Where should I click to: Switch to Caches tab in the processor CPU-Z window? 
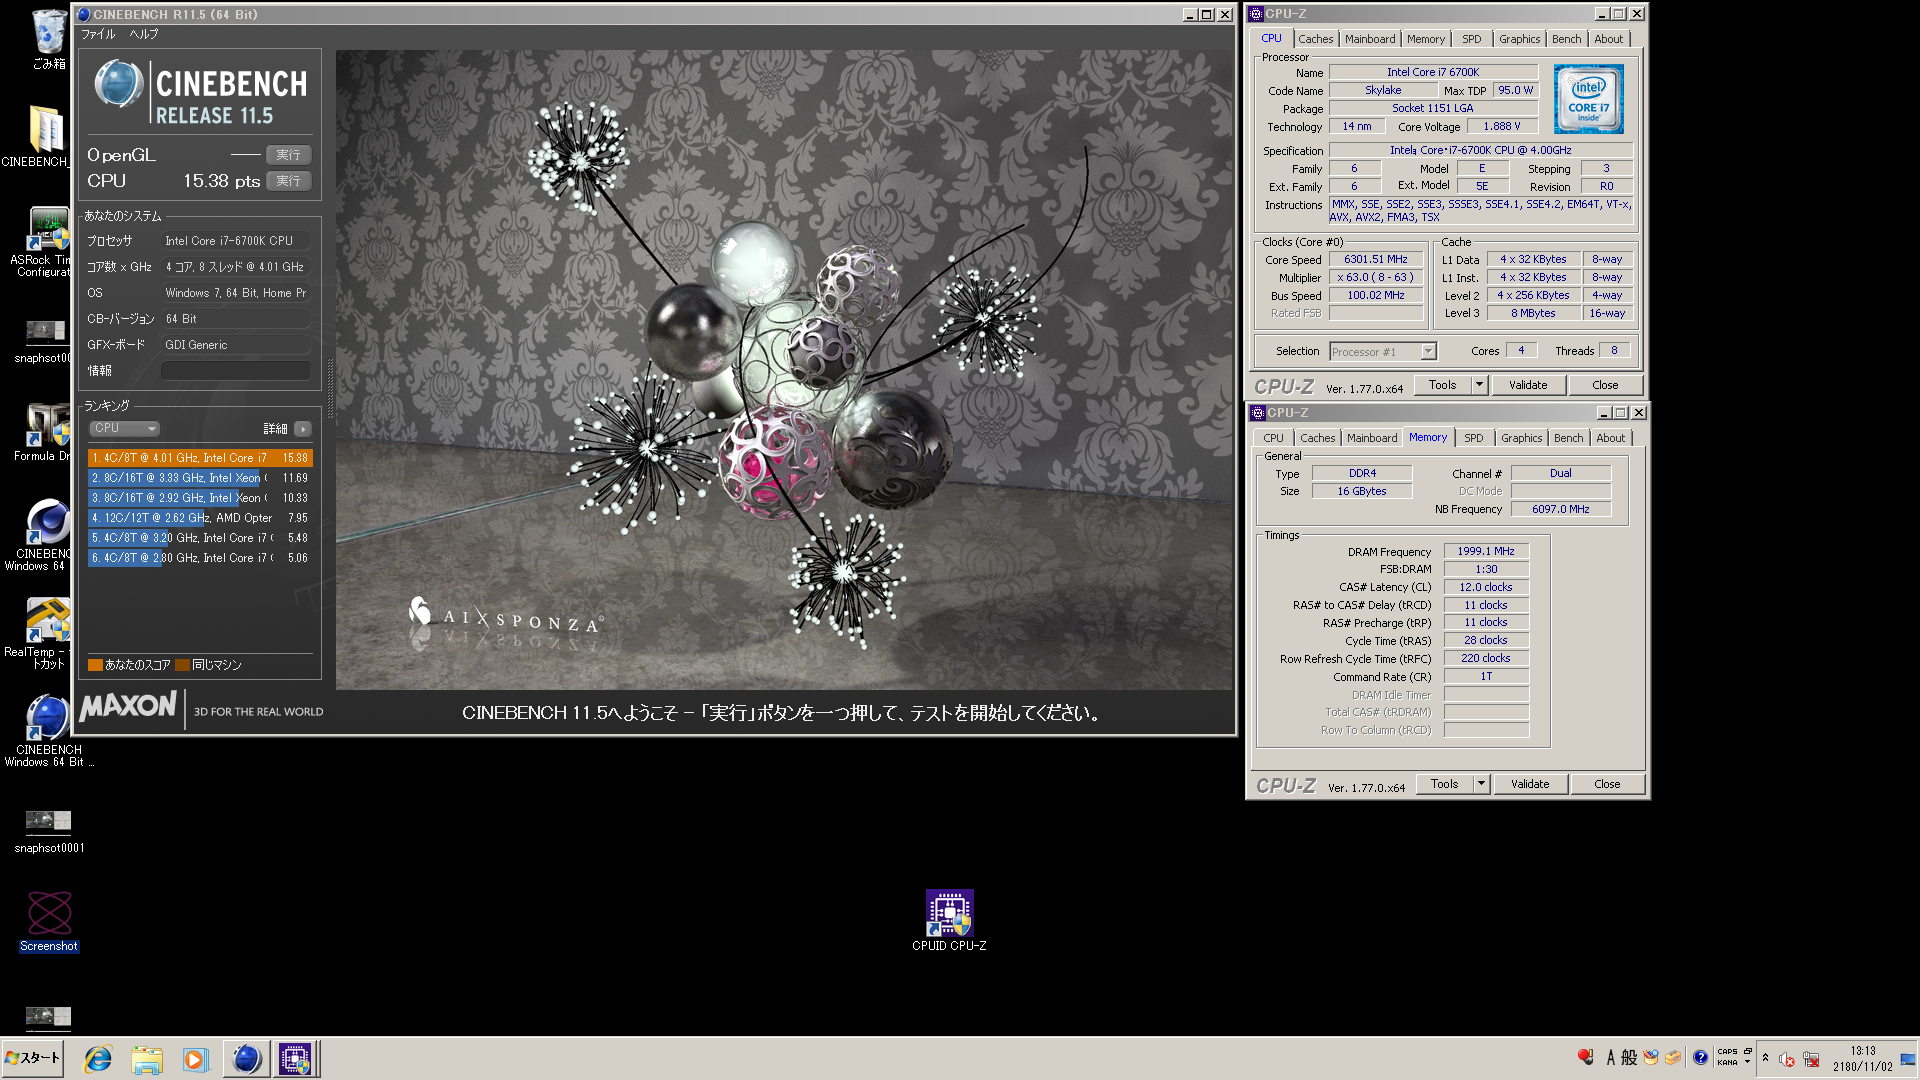[1315, 39]
